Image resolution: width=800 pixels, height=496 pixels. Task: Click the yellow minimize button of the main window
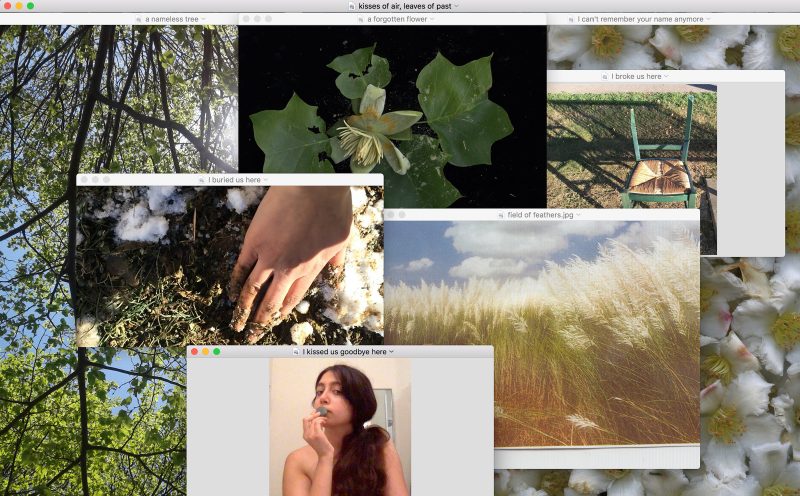18,6
